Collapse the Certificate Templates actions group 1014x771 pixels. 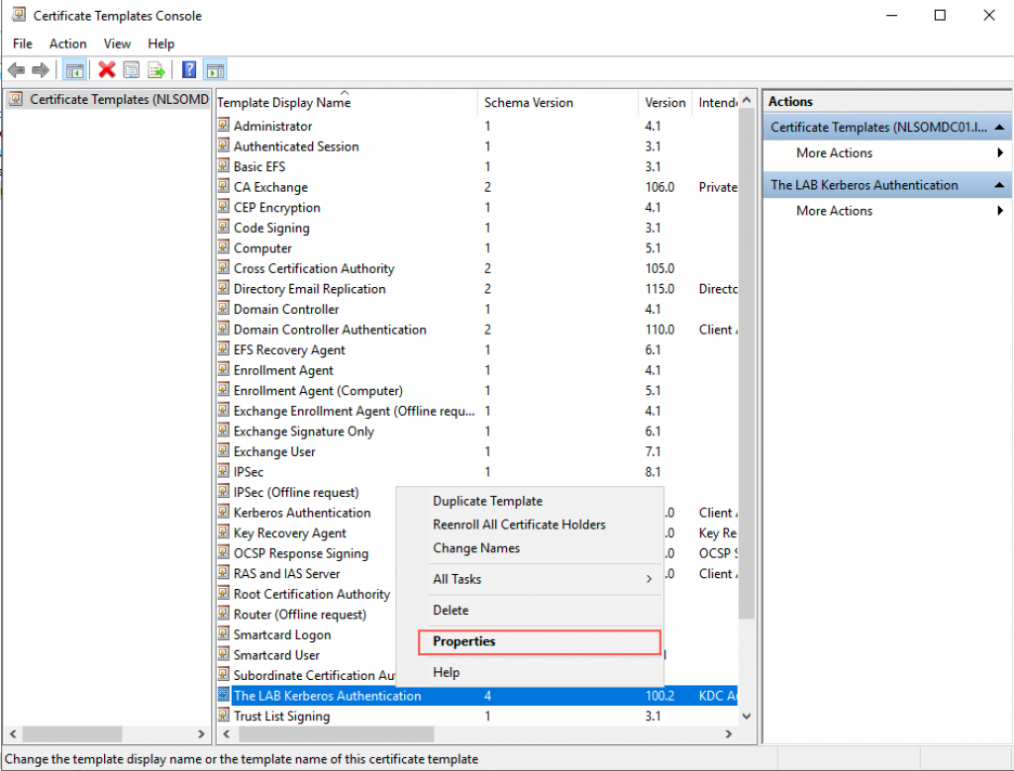(x=1000, y=126)
